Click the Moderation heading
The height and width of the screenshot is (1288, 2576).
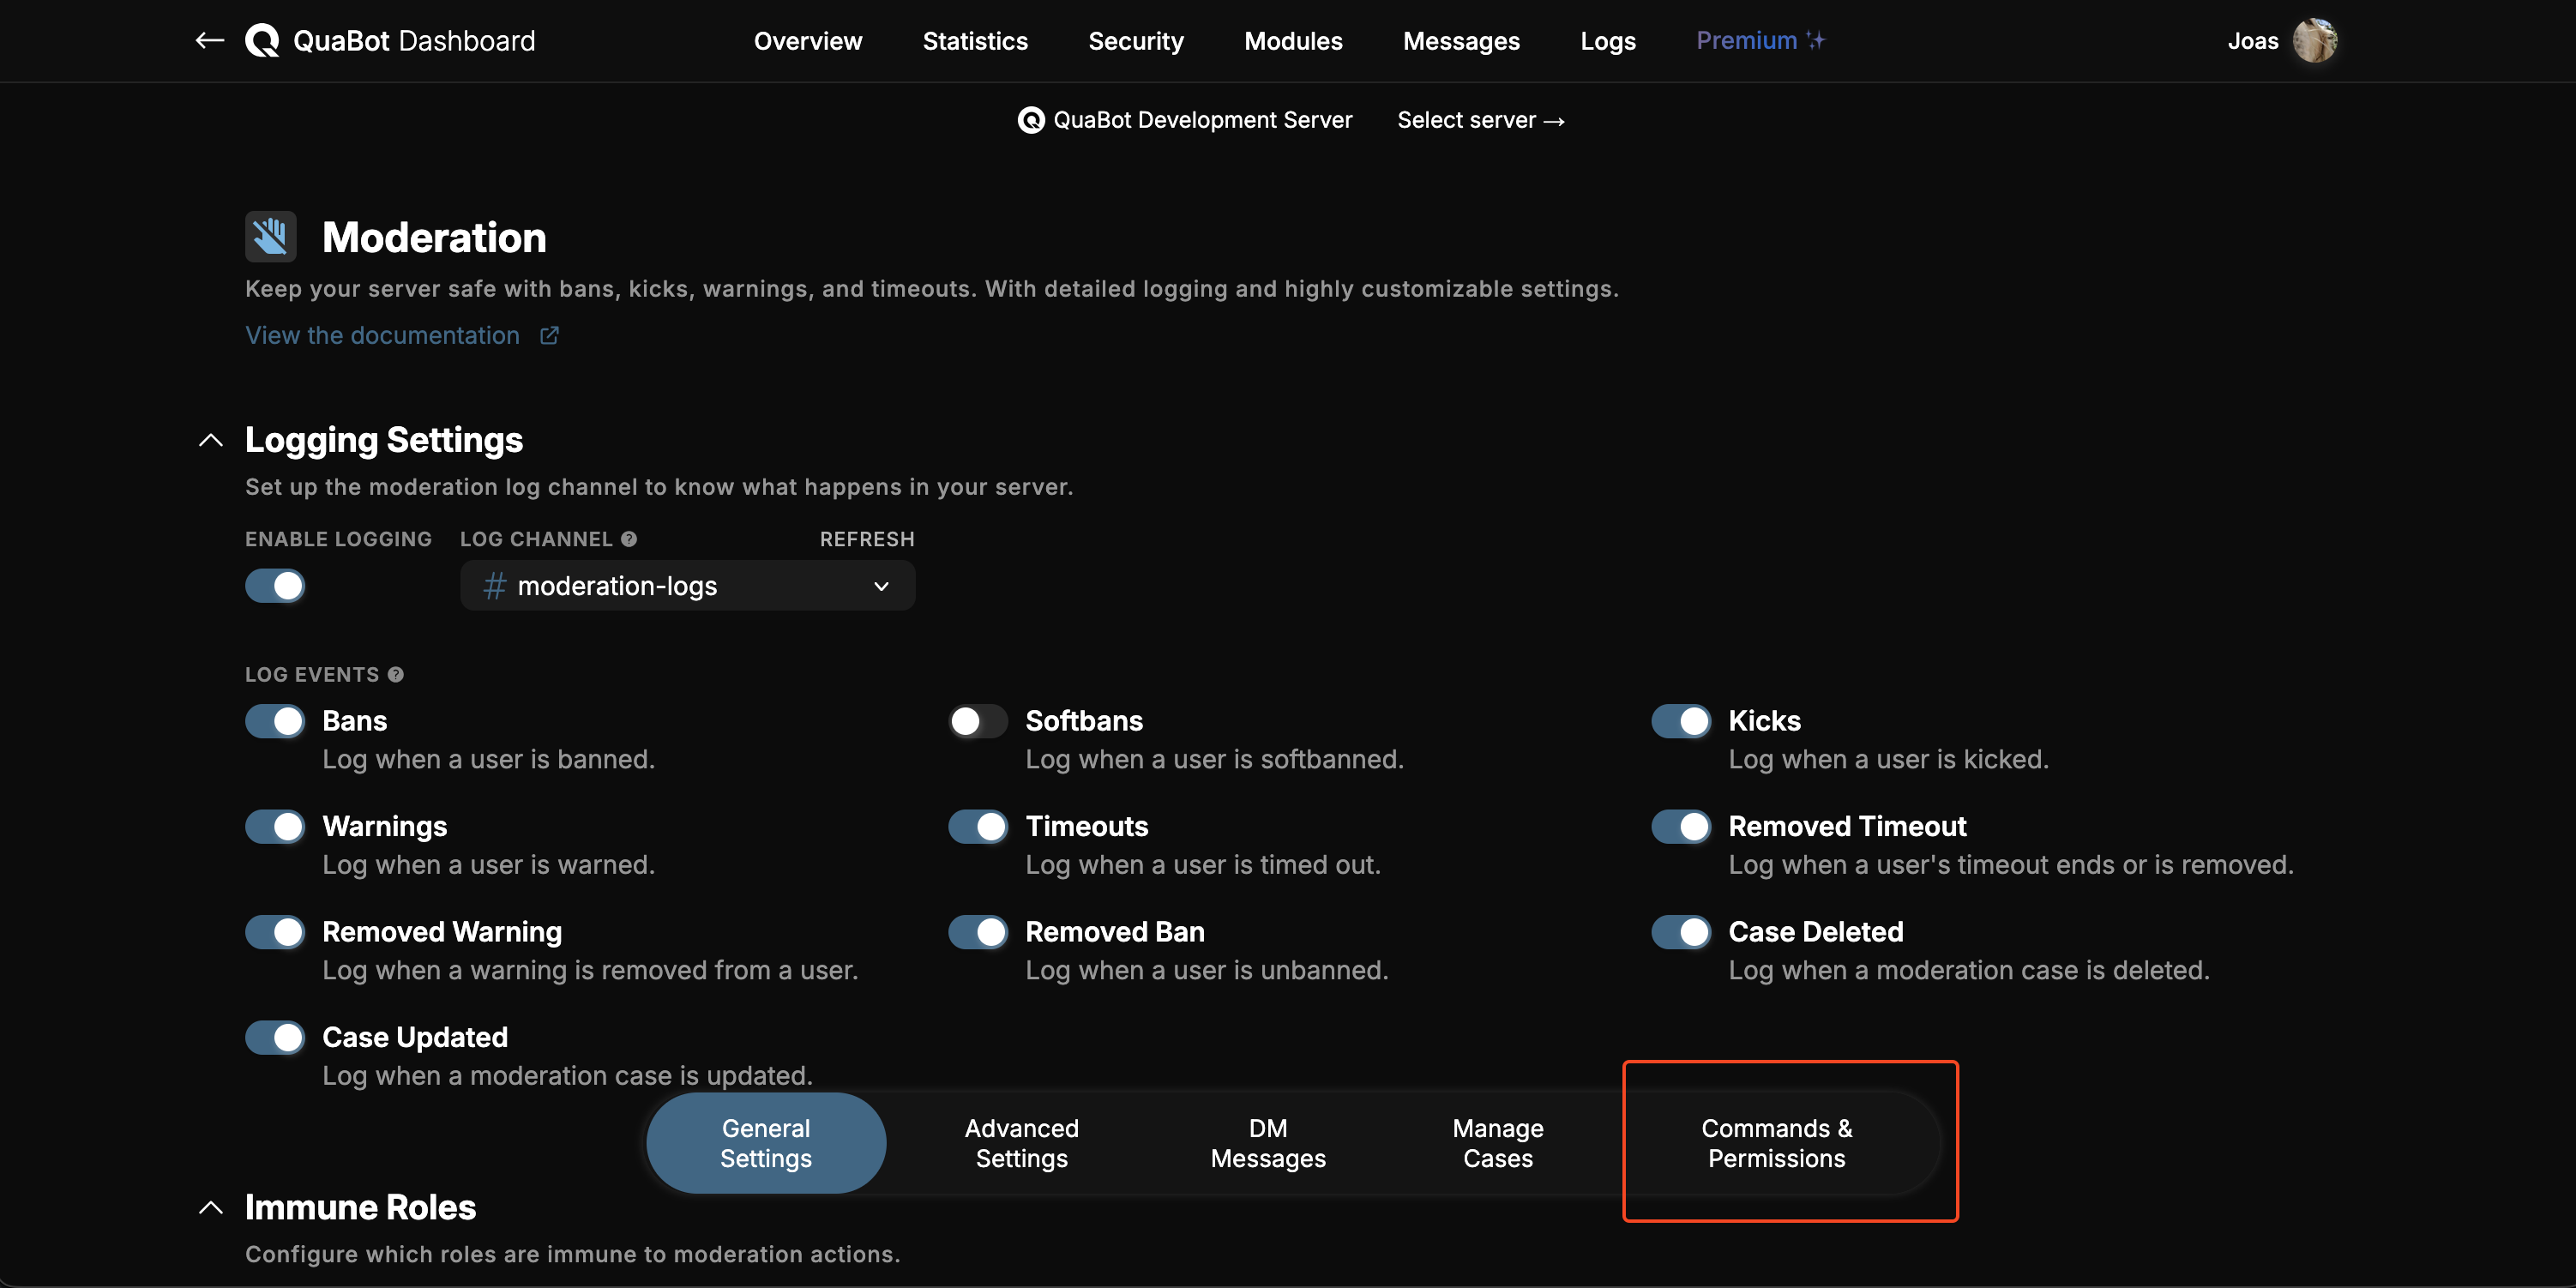point(434,237)
